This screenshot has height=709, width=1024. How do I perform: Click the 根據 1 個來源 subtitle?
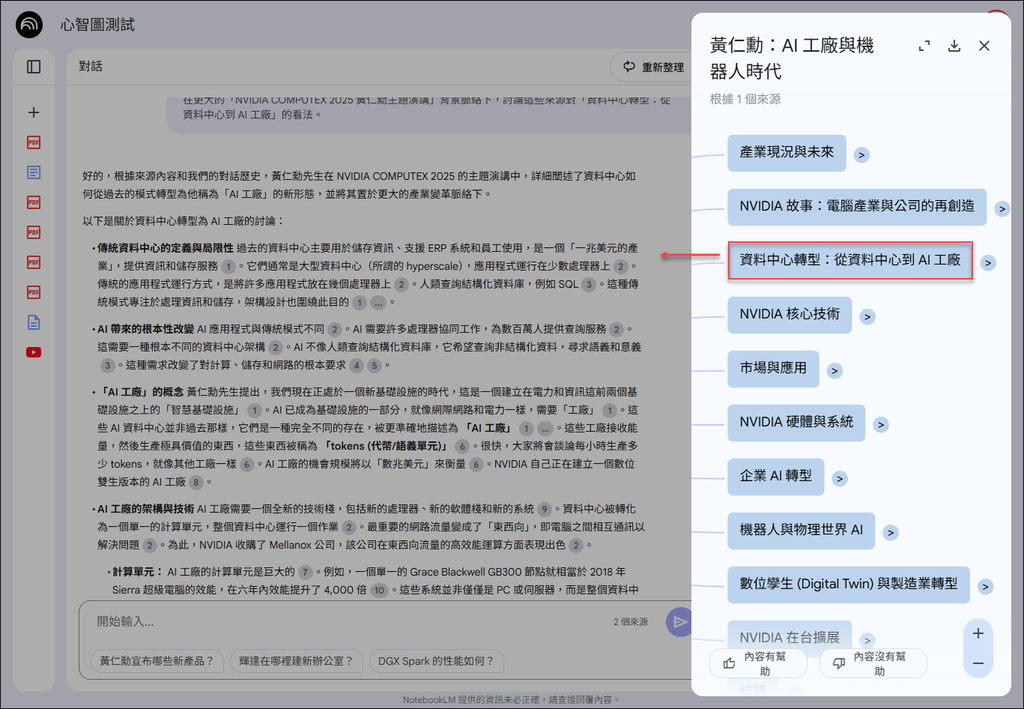tap(745, 99)
